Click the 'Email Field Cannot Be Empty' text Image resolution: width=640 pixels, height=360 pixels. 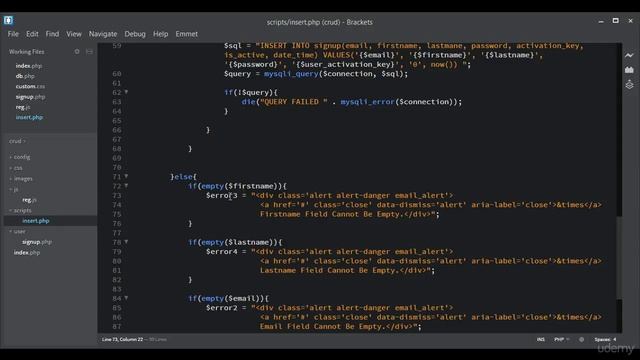coord(320,327)
